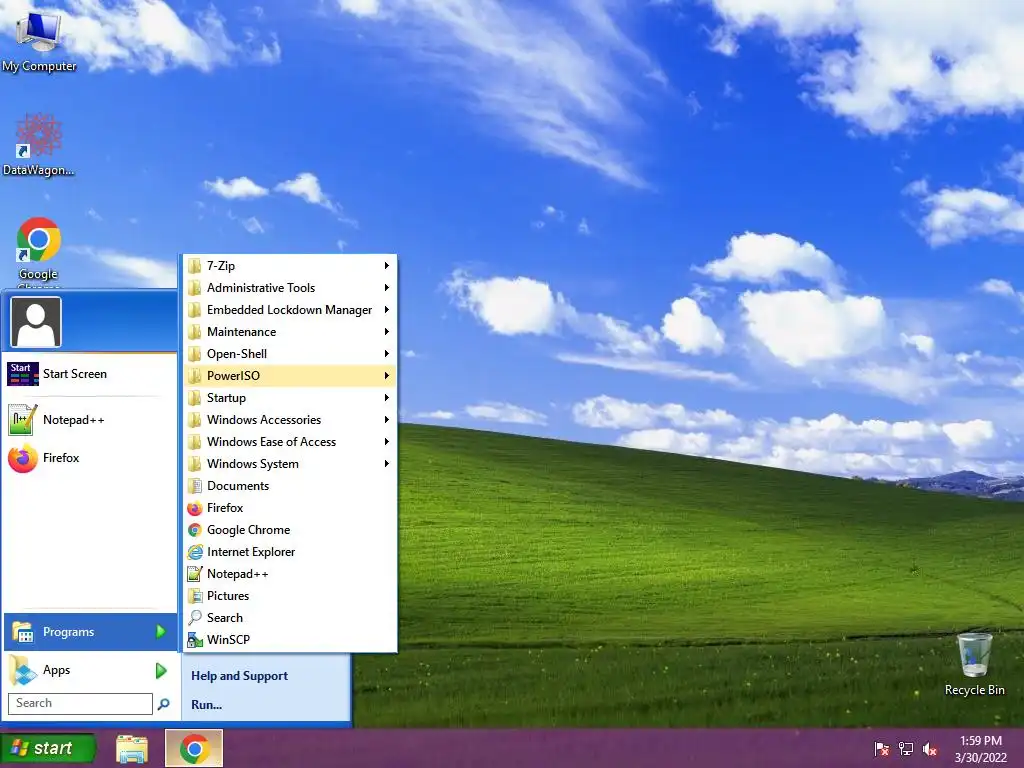Open the Programs menu item

(90, 632)
